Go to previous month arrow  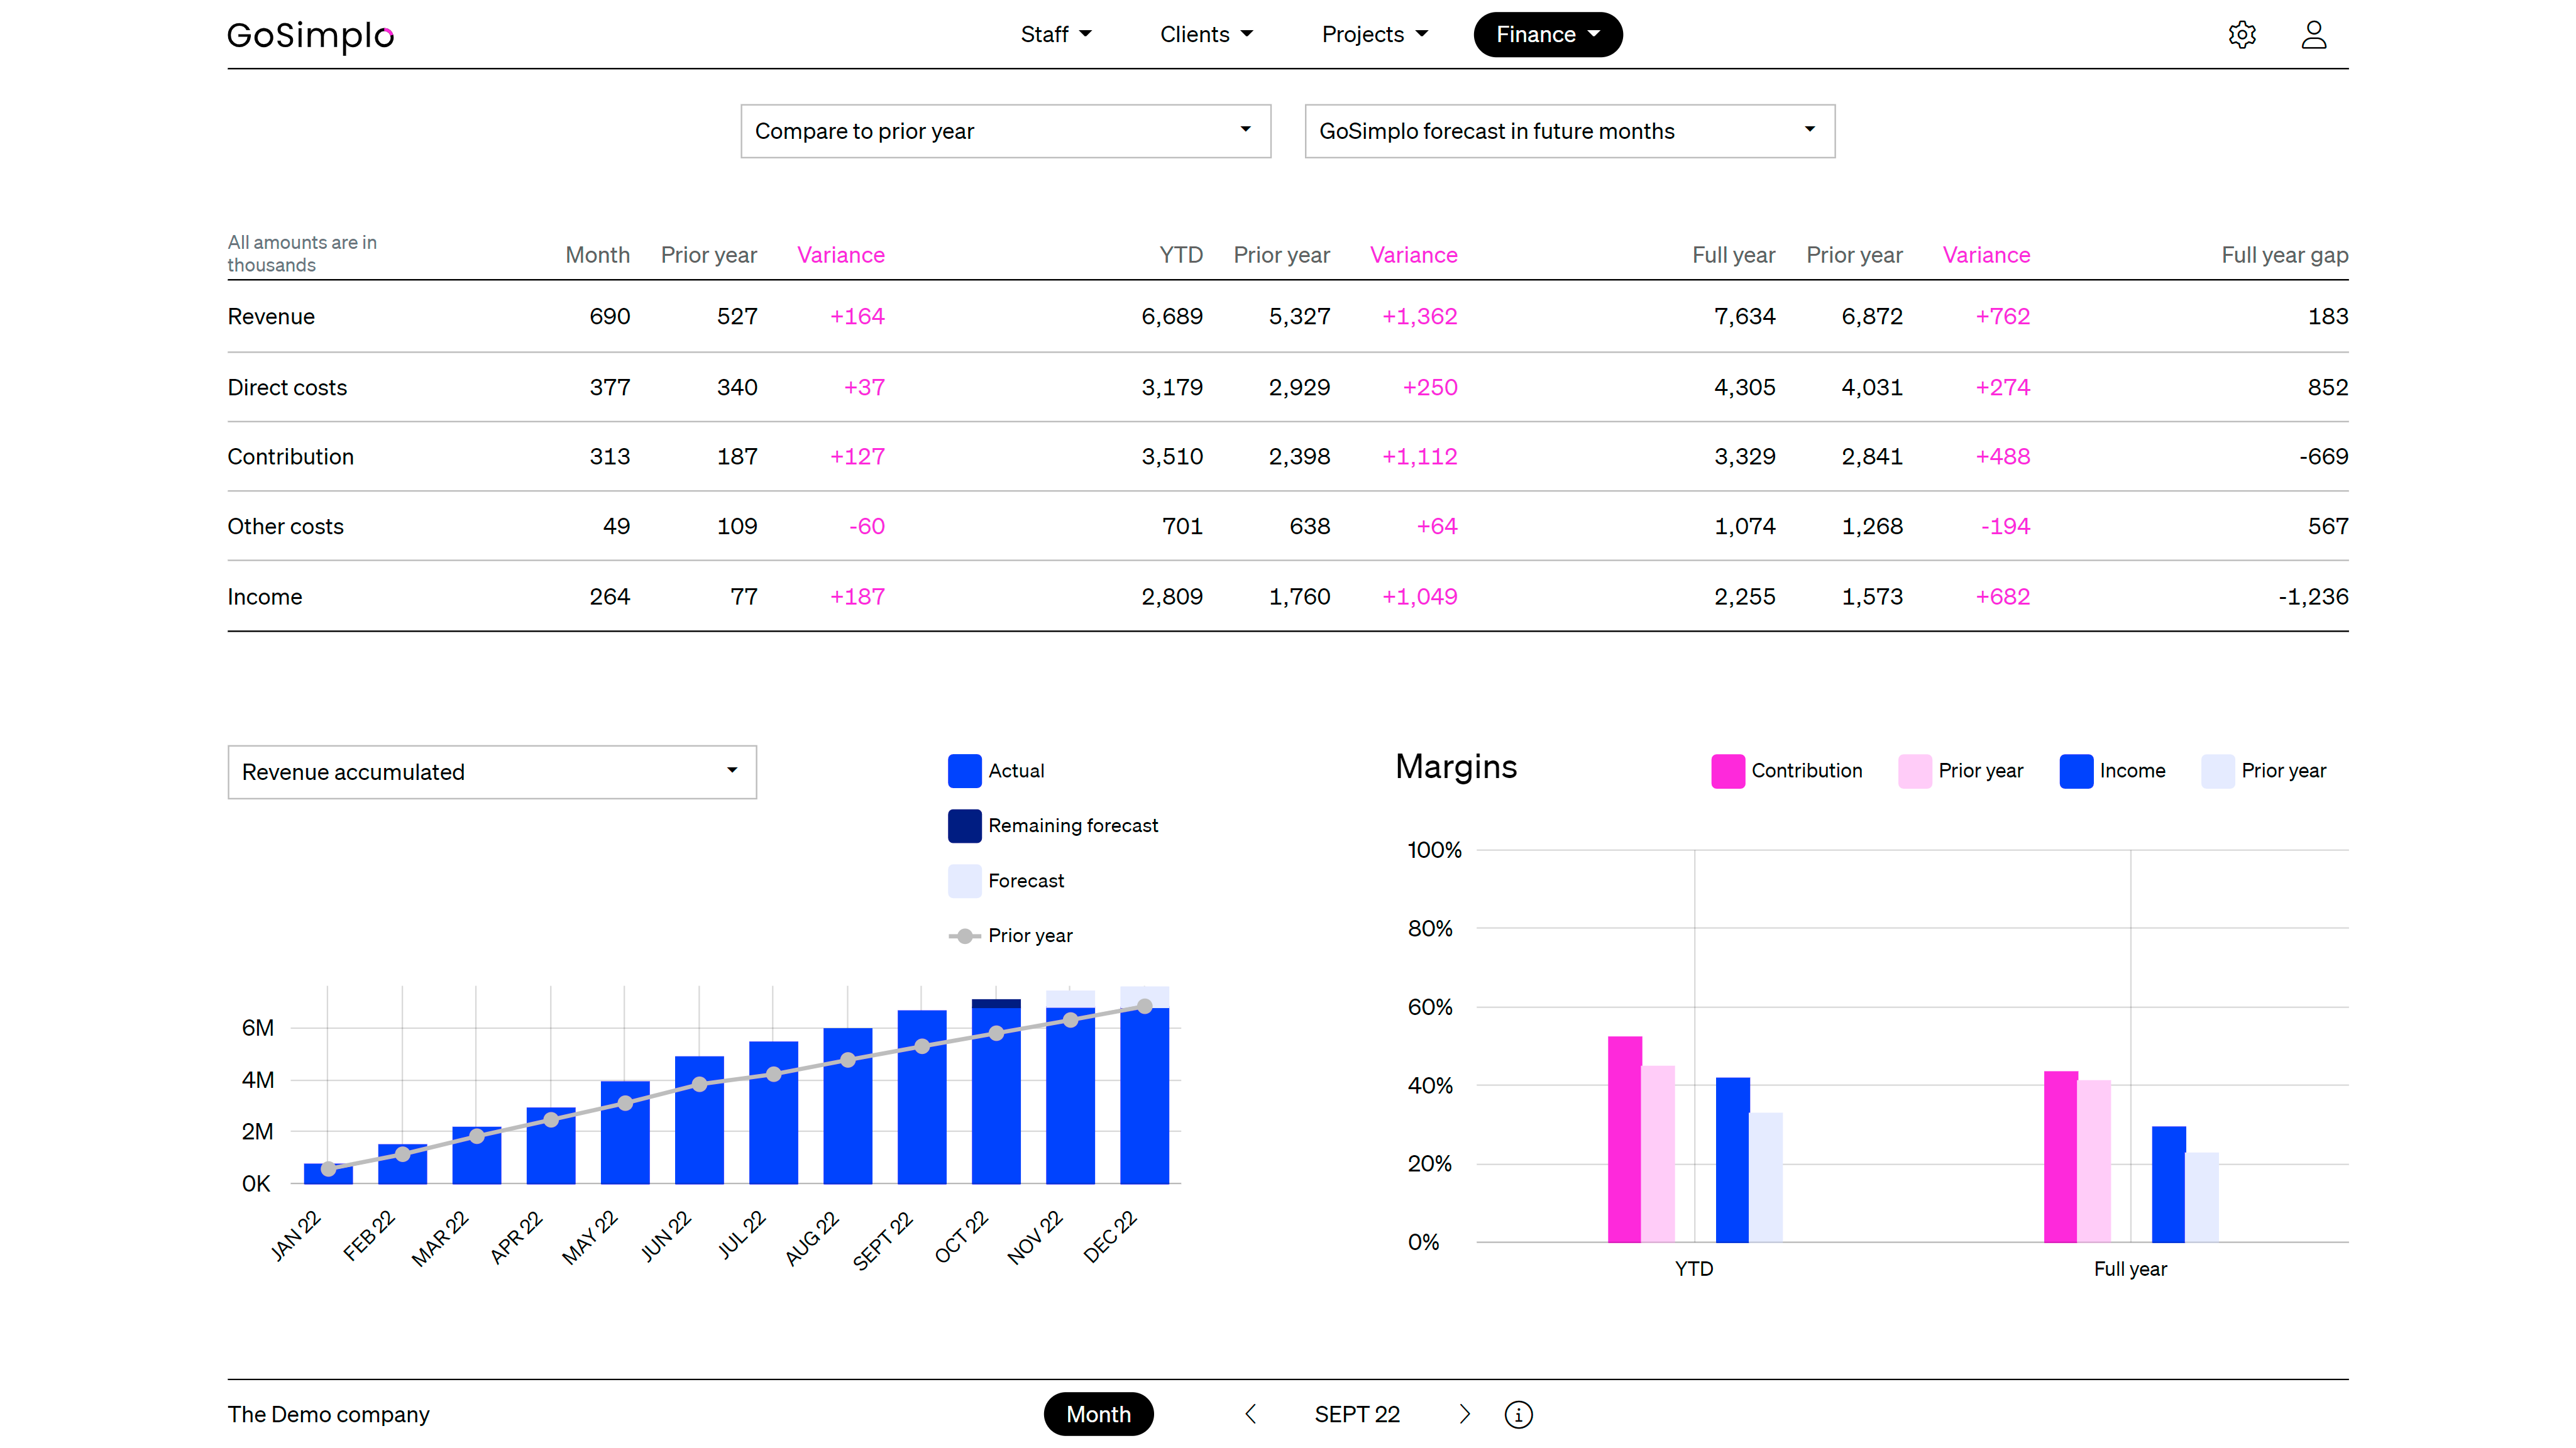click(x=1250, y=1413)
